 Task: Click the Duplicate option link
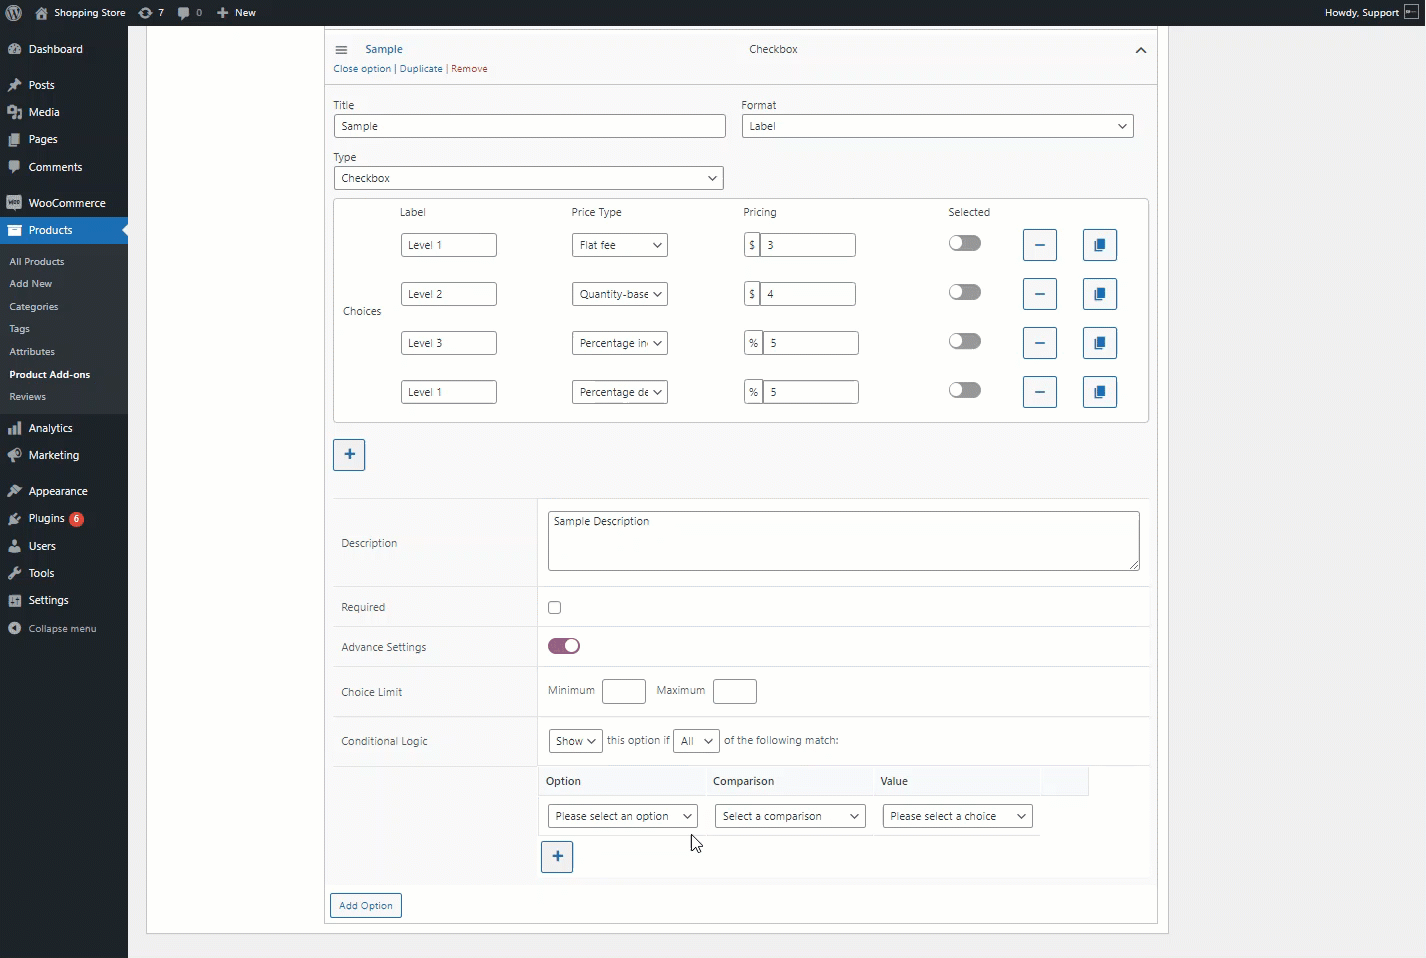point(421,69)
